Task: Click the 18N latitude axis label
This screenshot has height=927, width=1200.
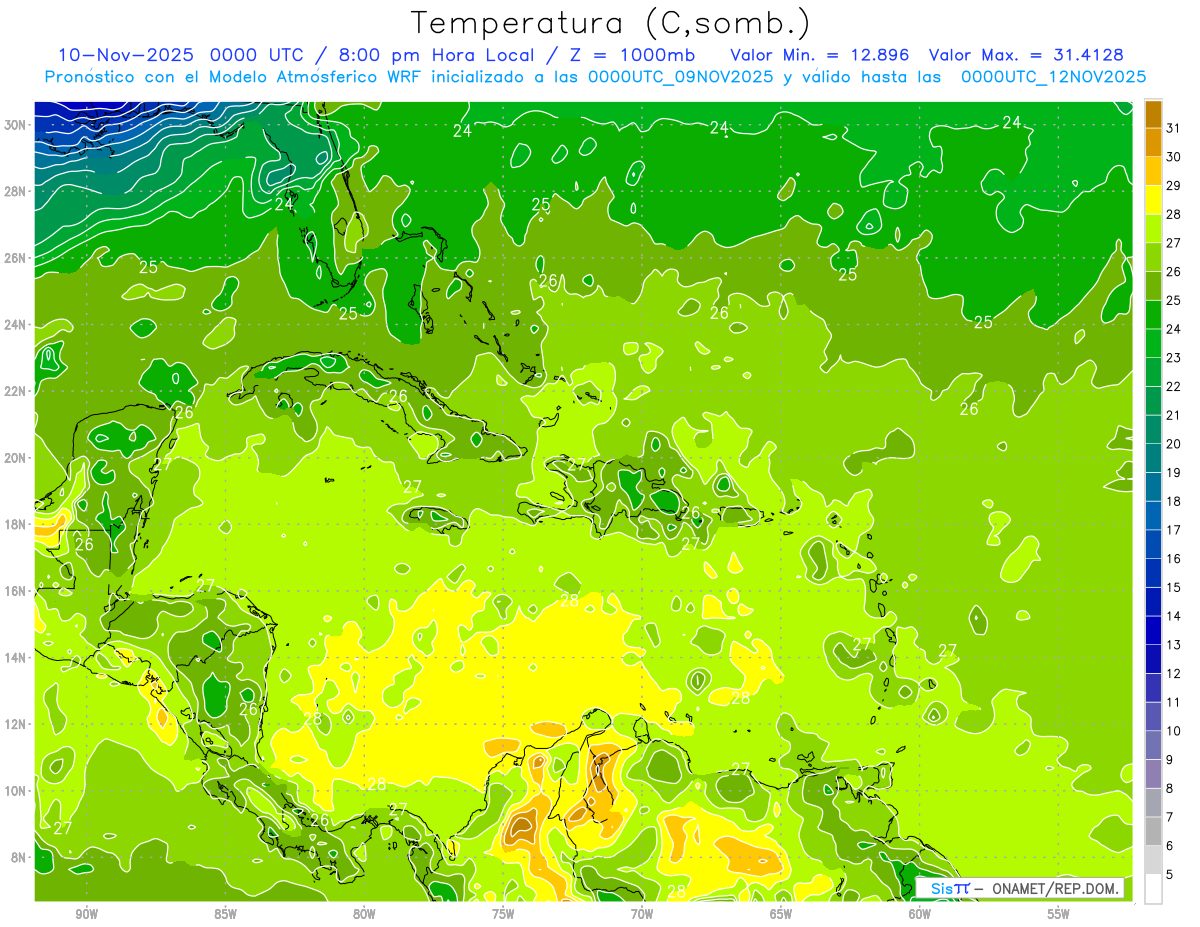Action: tap(17, 524)
